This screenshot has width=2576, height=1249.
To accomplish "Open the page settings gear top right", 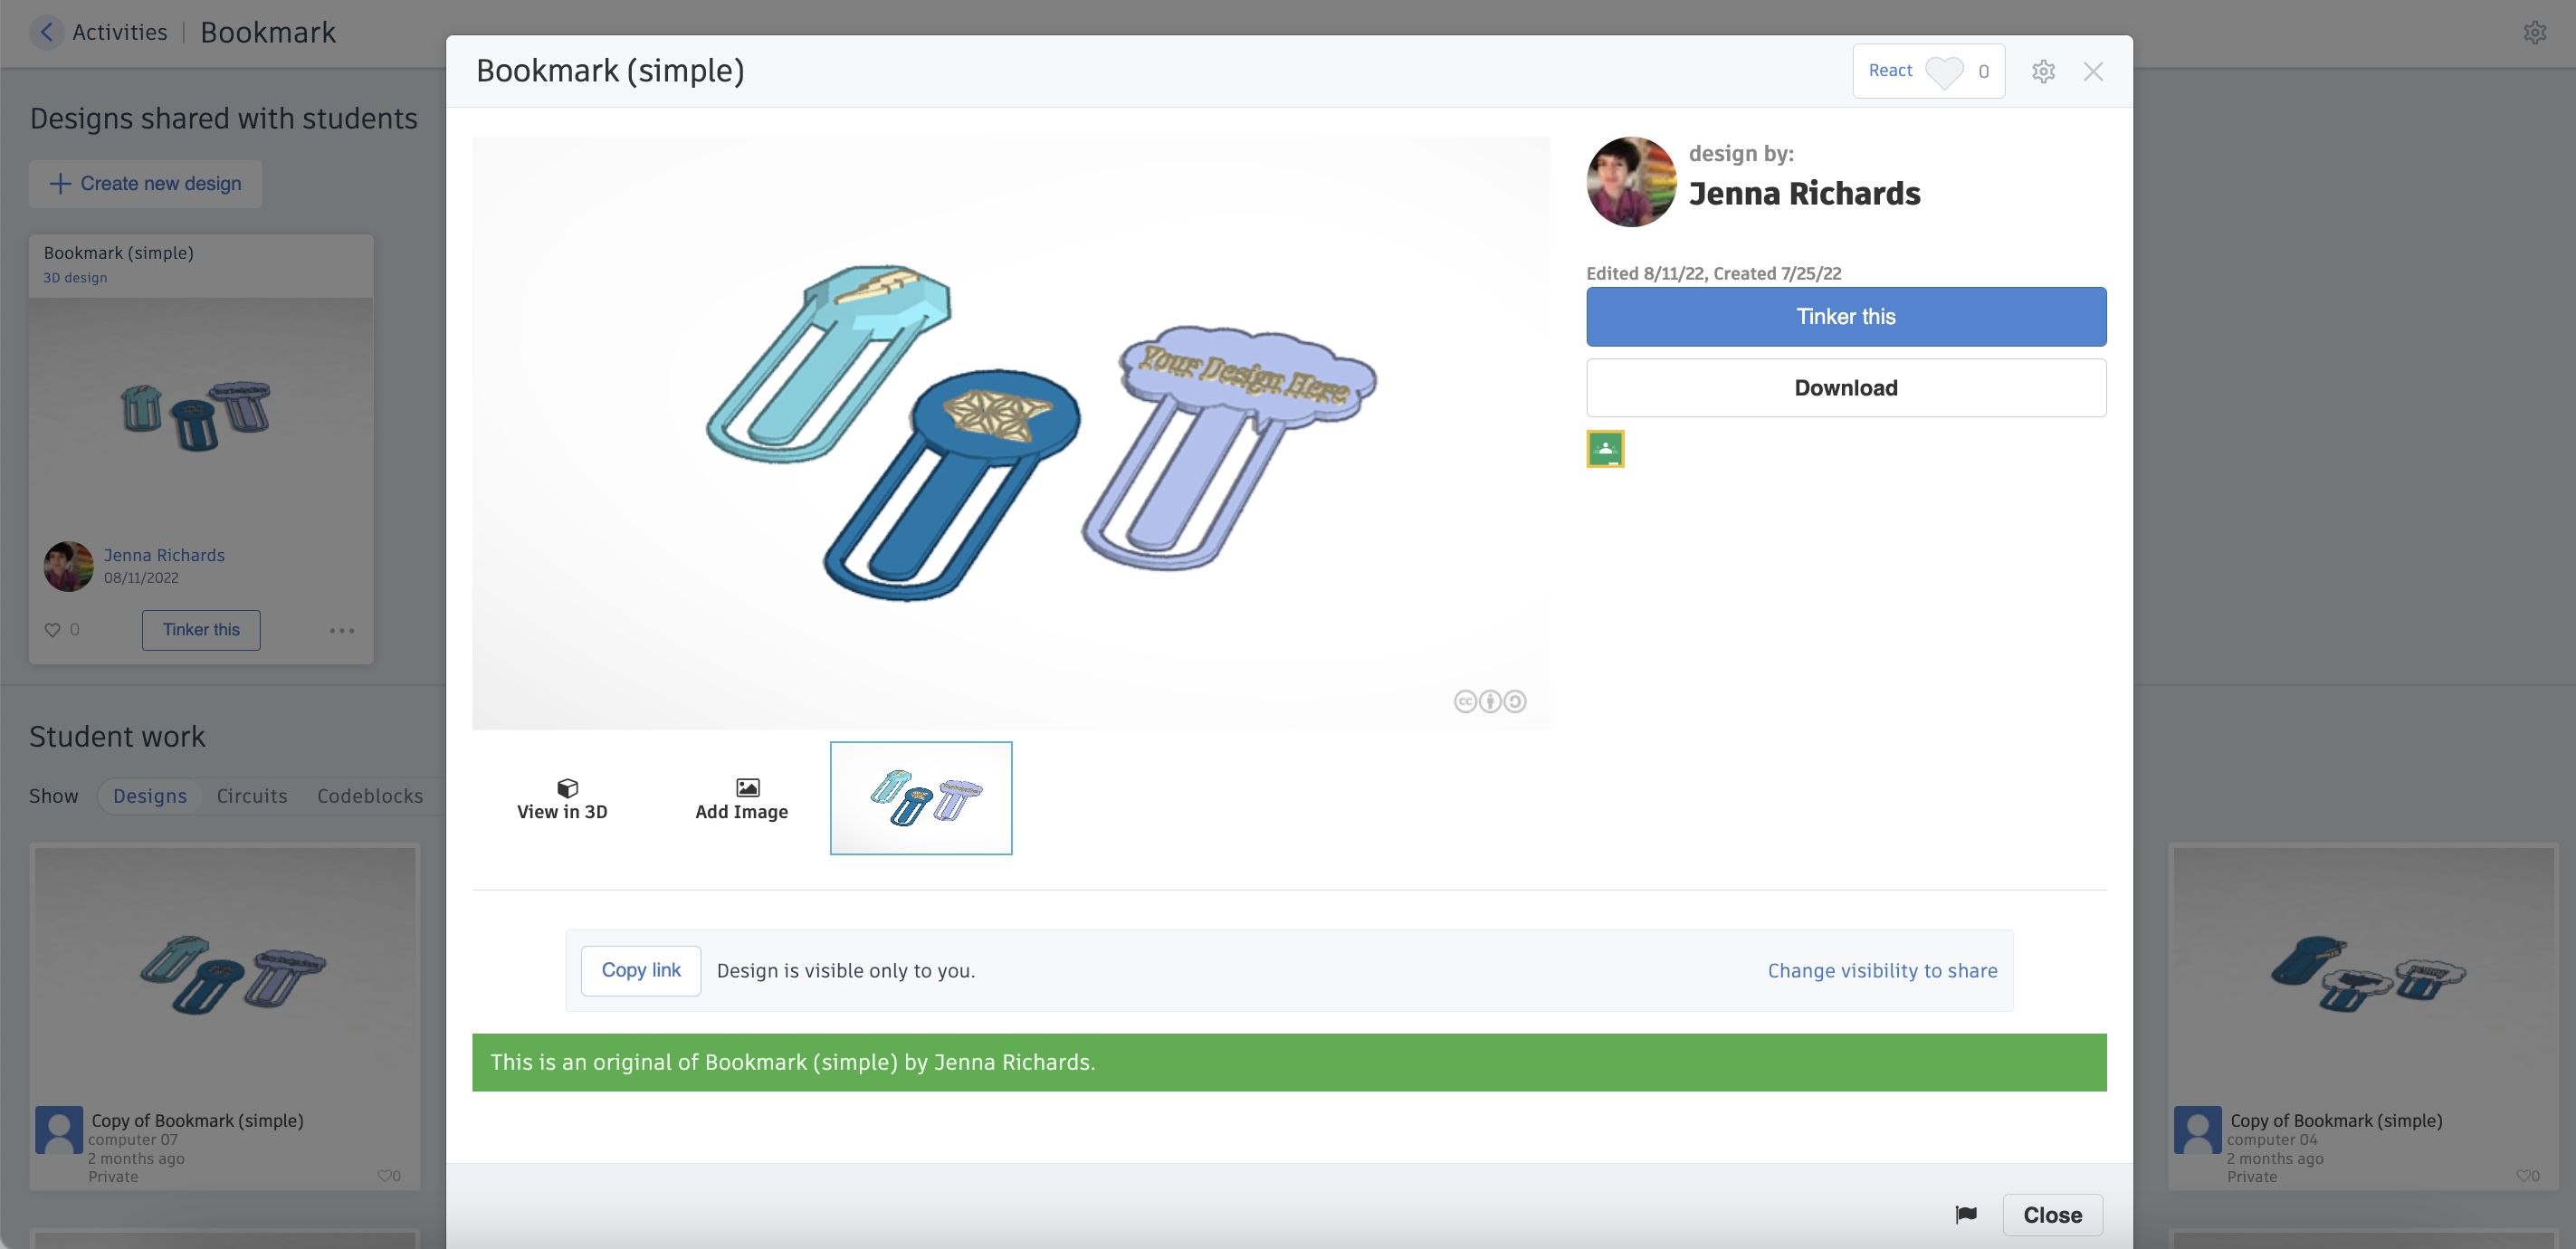I will point(2534,32).
